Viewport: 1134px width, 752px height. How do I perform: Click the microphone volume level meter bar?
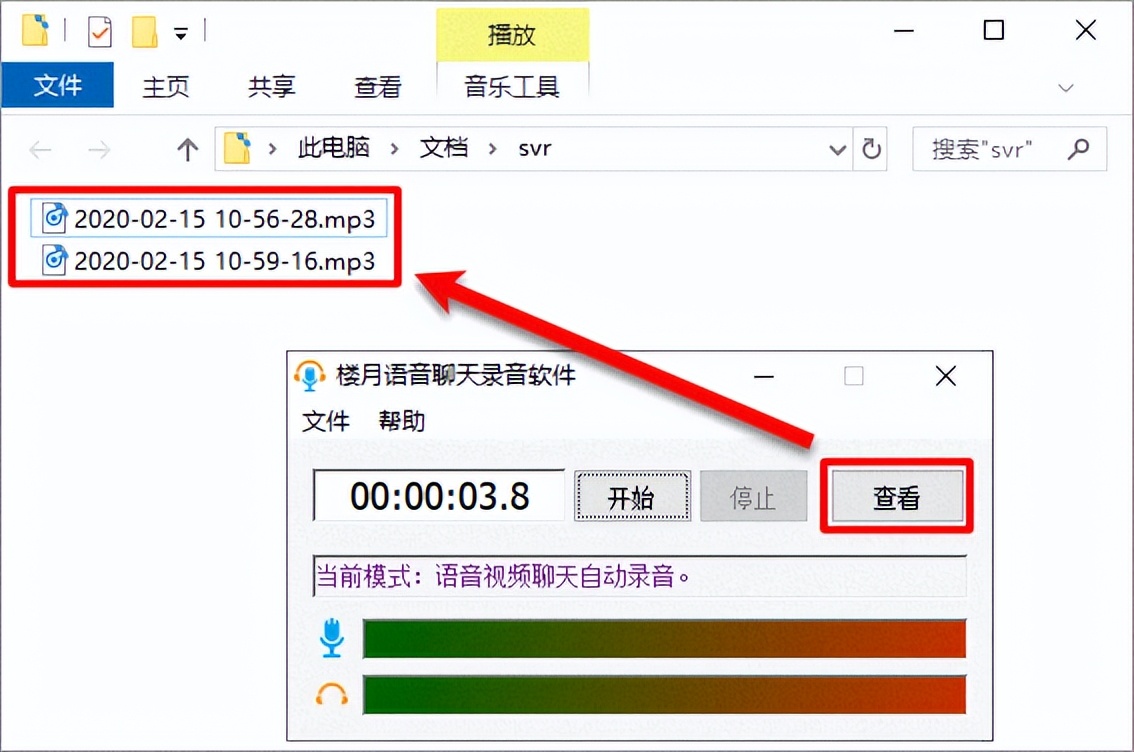[664, 638]
